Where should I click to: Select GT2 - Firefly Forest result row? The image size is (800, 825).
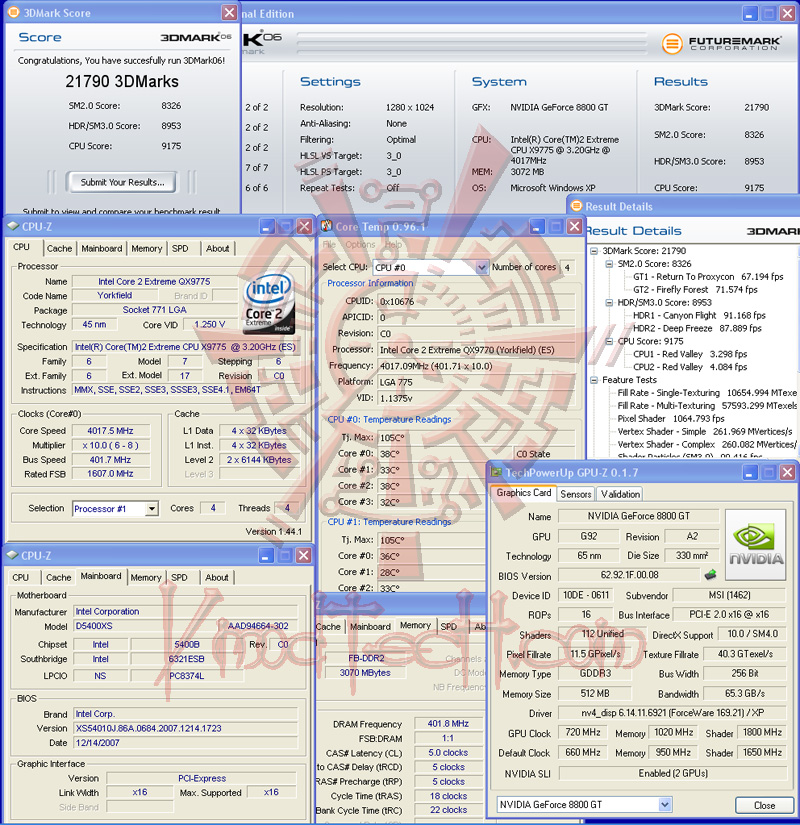coord(695,289)
